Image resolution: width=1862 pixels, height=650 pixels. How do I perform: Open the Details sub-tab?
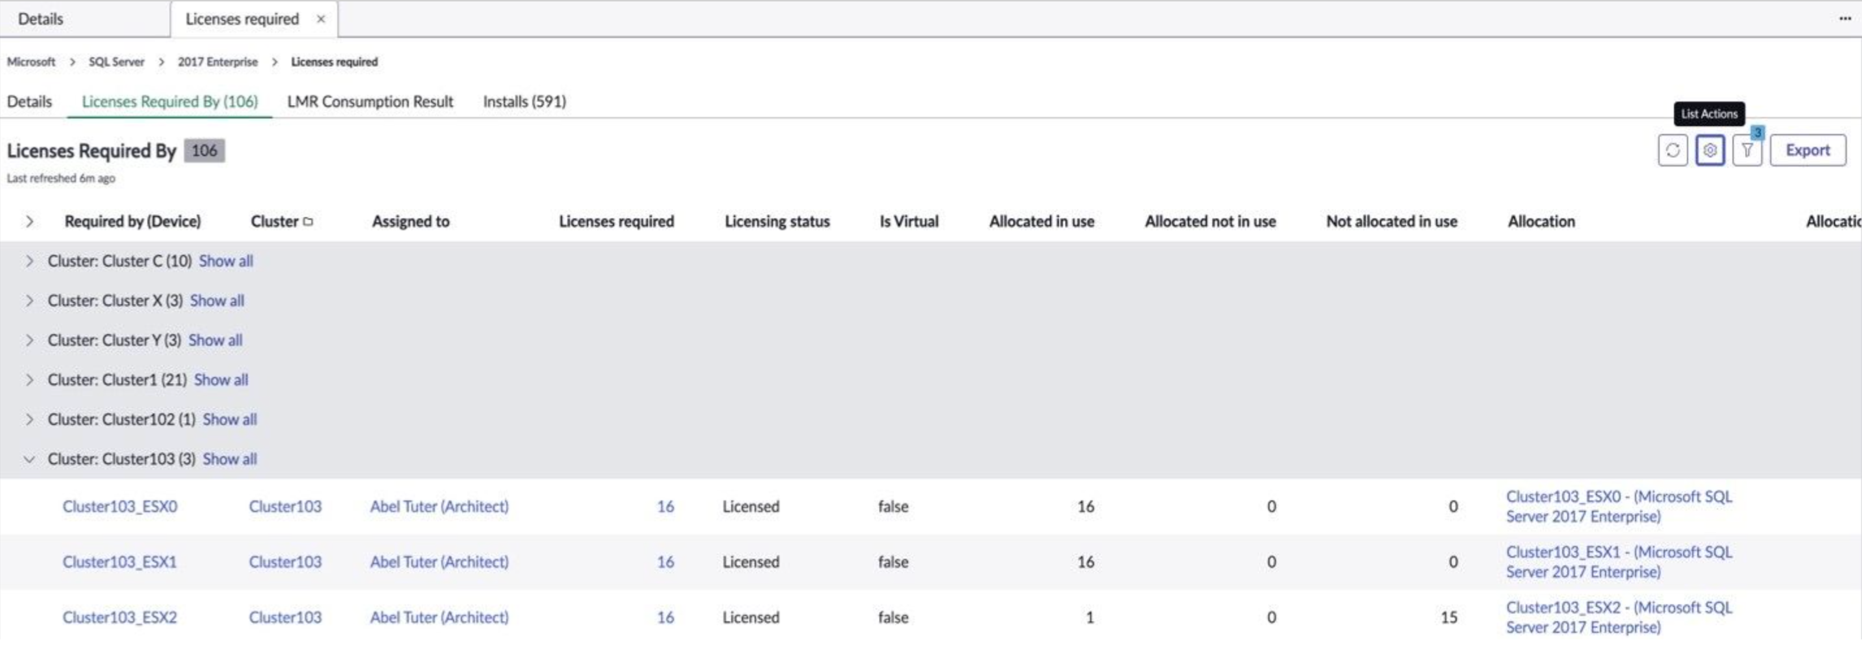(29, 101)
